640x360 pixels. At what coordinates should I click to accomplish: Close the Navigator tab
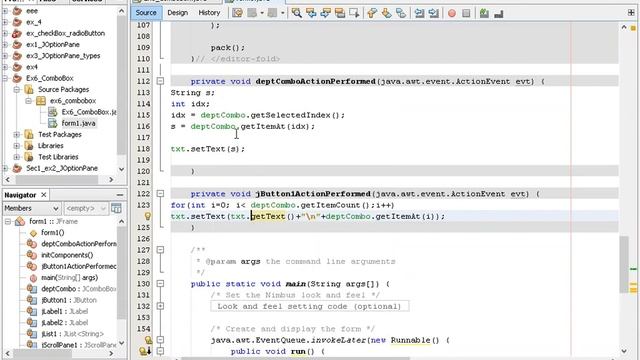point(44,195)
